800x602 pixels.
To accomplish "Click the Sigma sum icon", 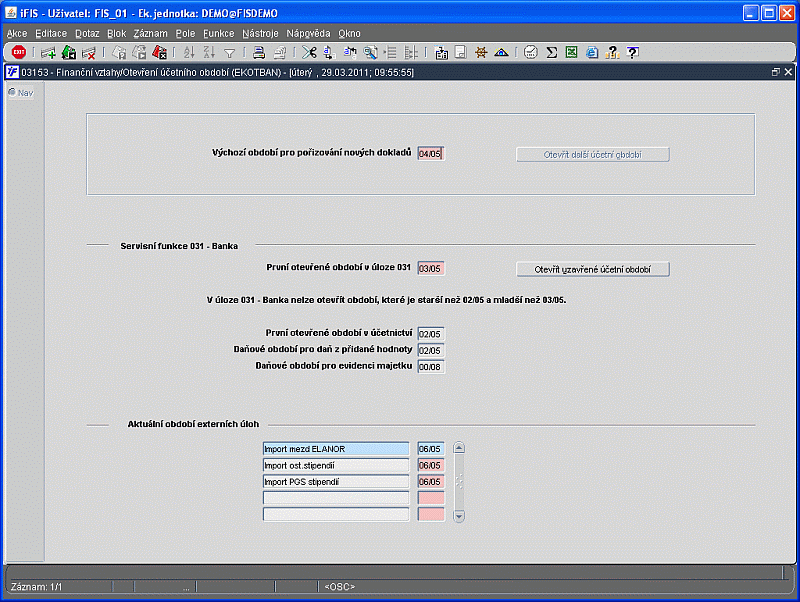I will tap(552, 52).
